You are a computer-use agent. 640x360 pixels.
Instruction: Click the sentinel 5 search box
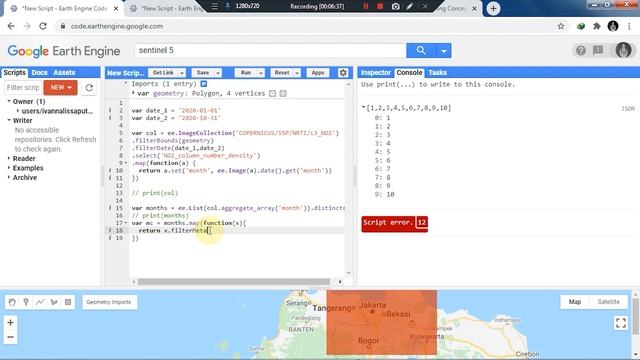tap(270, 51)
